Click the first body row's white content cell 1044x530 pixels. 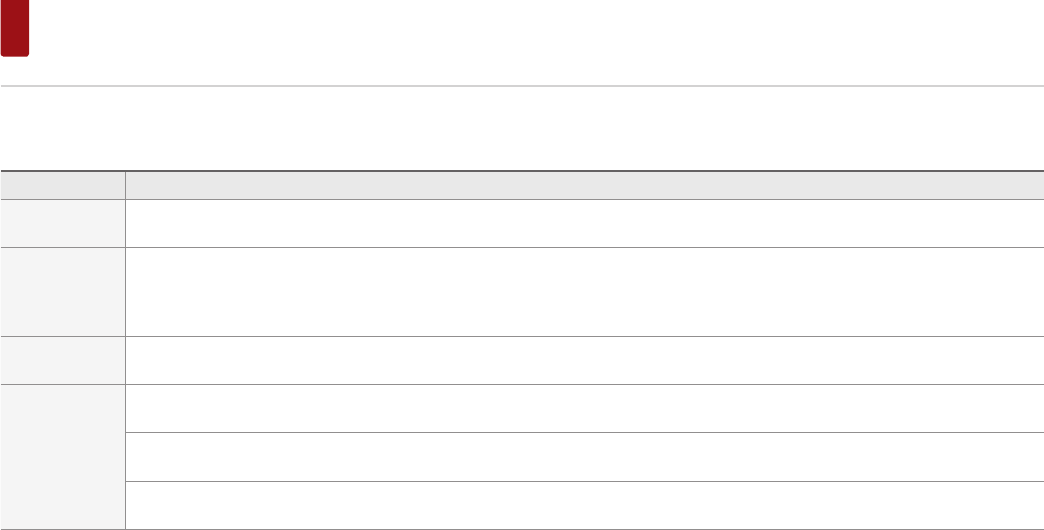579,223
